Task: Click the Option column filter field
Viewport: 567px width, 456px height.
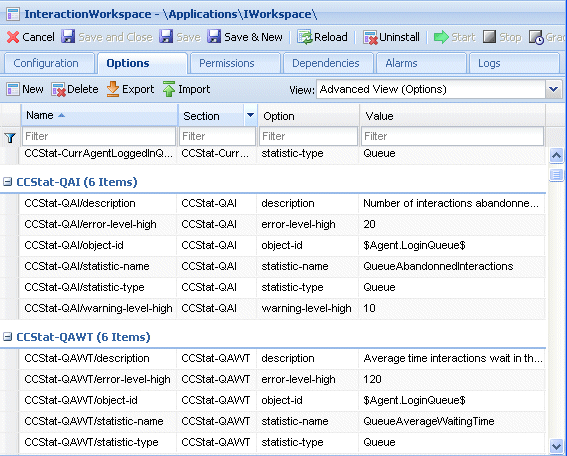Action: pyautogui.click(x=308, y=136)
